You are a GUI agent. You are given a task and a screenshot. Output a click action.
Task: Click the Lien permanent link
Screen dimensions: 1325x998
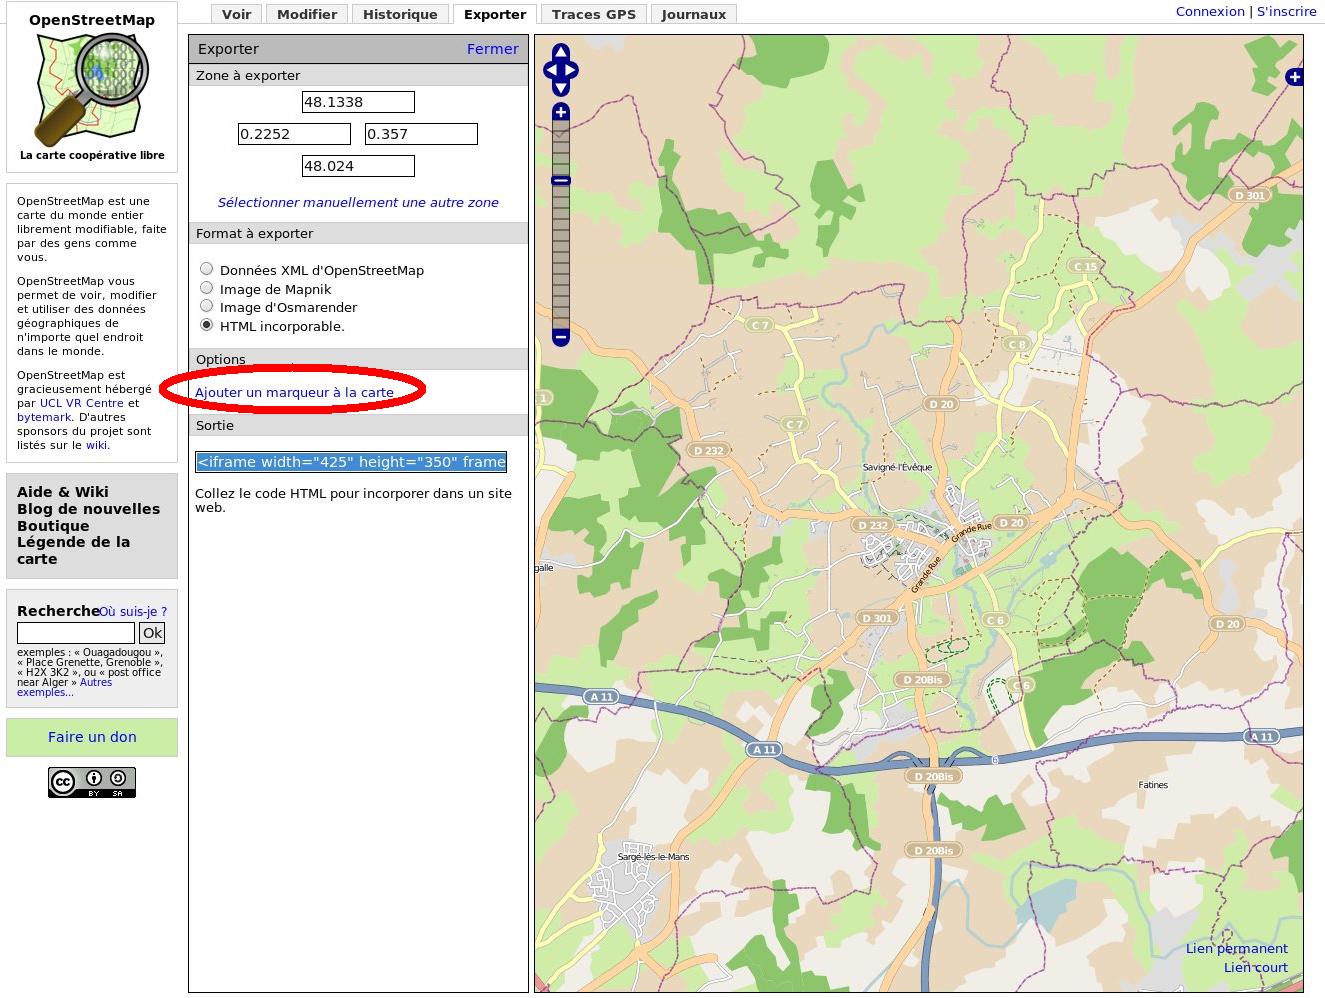1237,949
